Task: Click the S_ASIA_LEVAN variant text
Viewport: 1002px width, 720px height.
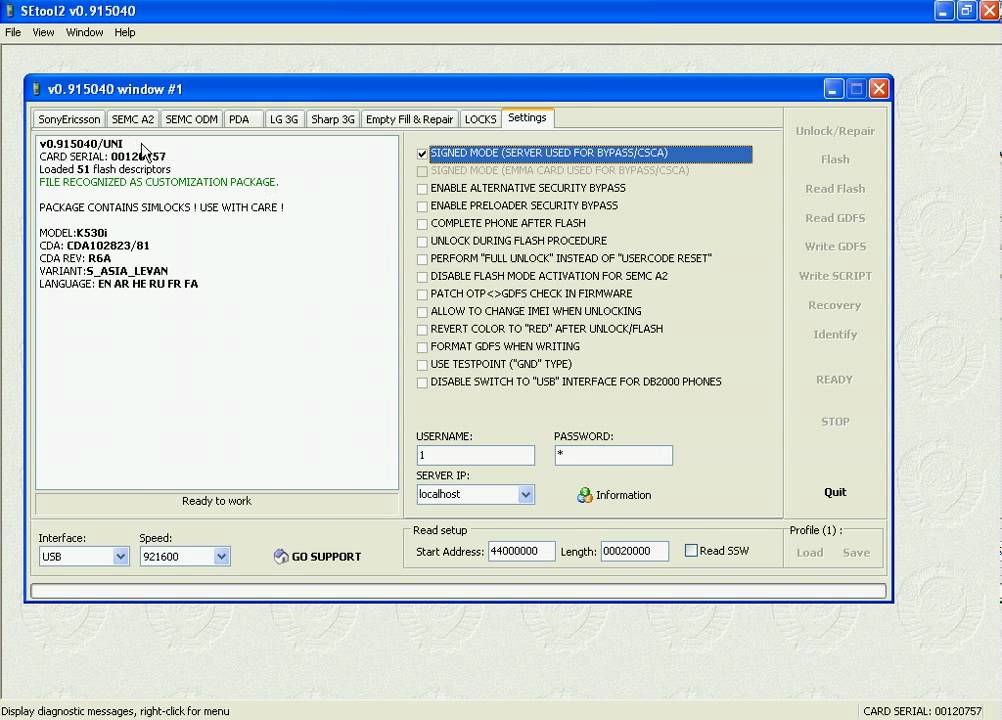Action: (x=127, y=271)
